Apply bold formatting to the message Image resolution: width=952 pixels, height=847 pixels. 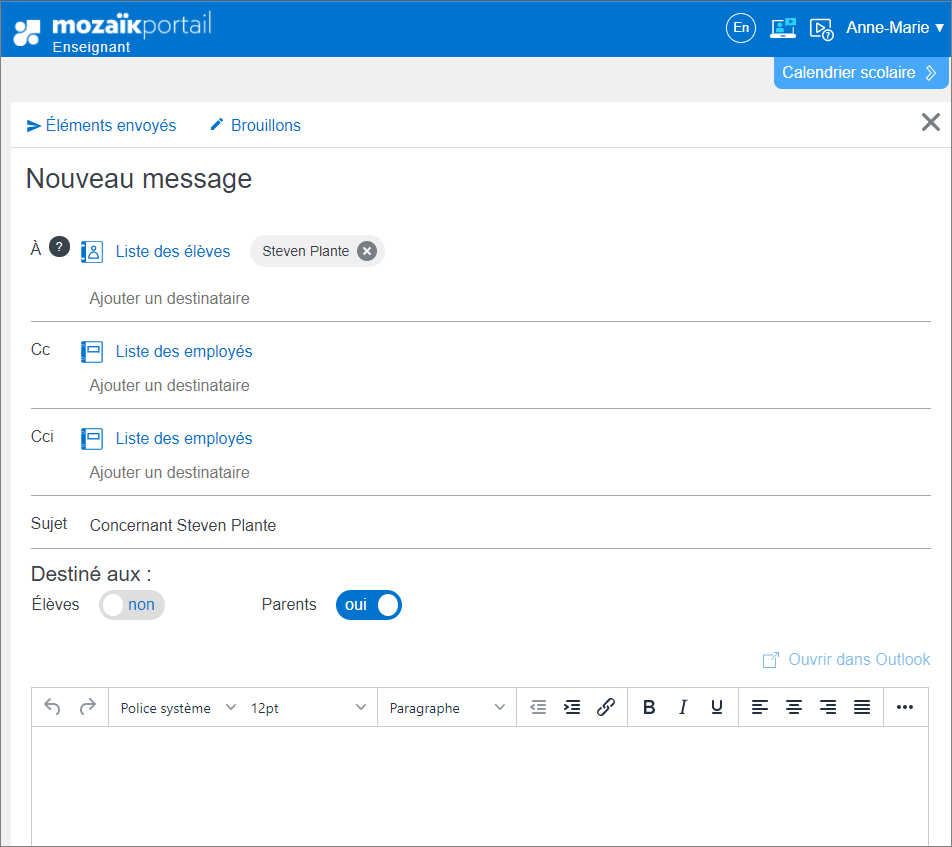649,707
